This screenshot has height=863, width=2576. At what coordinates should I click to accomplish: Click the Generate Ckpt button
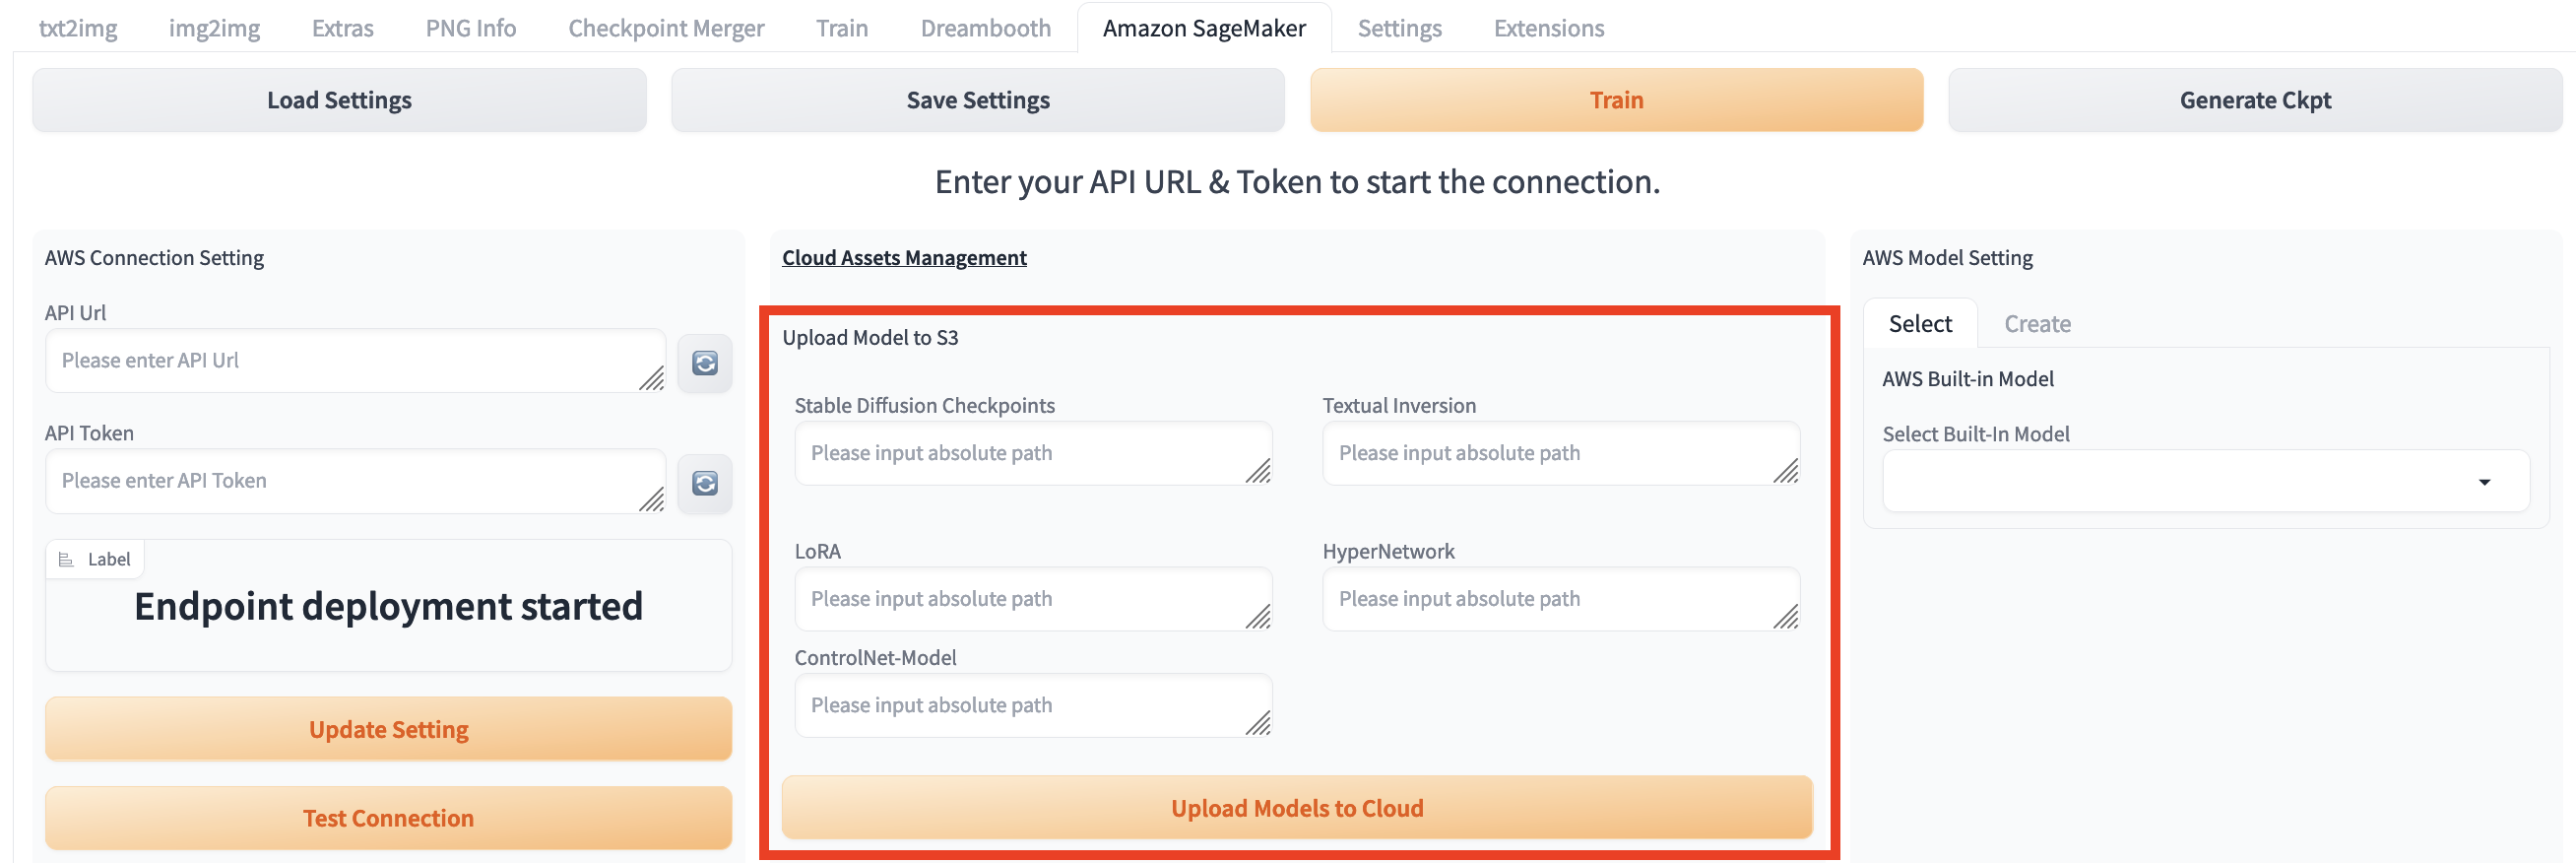click(x=2254, y=100)
